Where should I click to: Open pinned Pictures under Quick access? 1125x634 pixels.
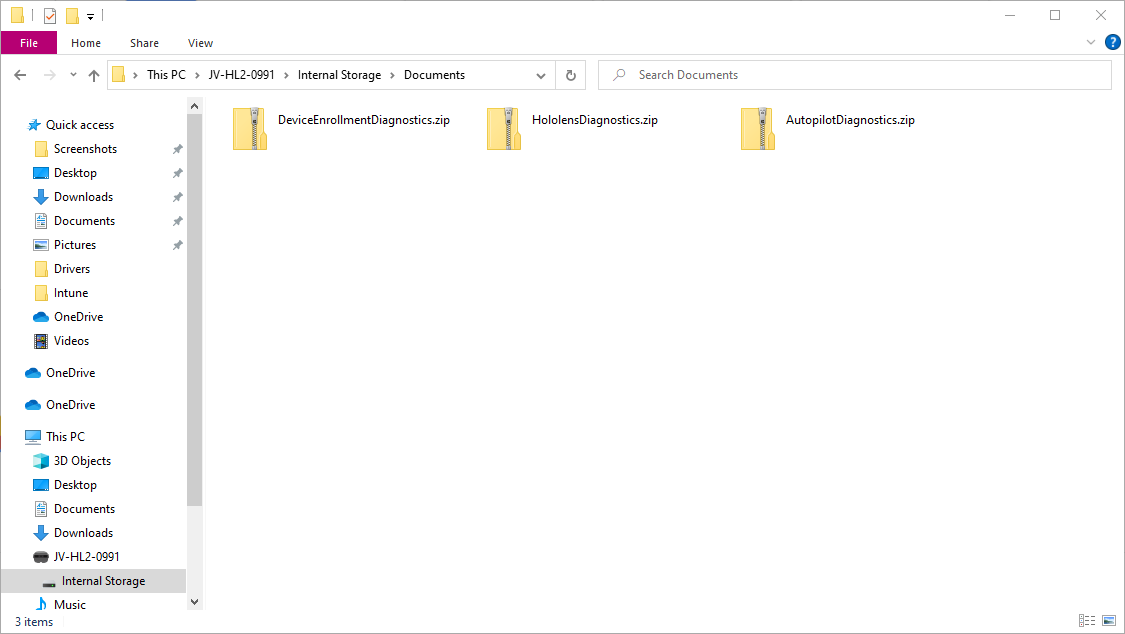pos(75,245)
